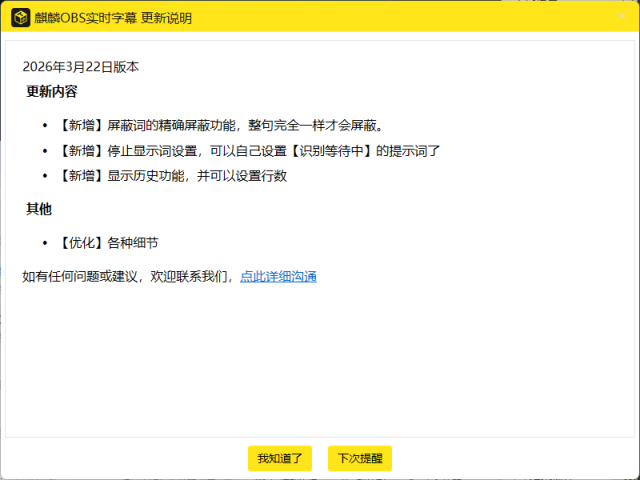Image resolution: width=640 pixels, height=480 pixels.
Task: Click the 更新内容 heading
Action: pos(52,92)
